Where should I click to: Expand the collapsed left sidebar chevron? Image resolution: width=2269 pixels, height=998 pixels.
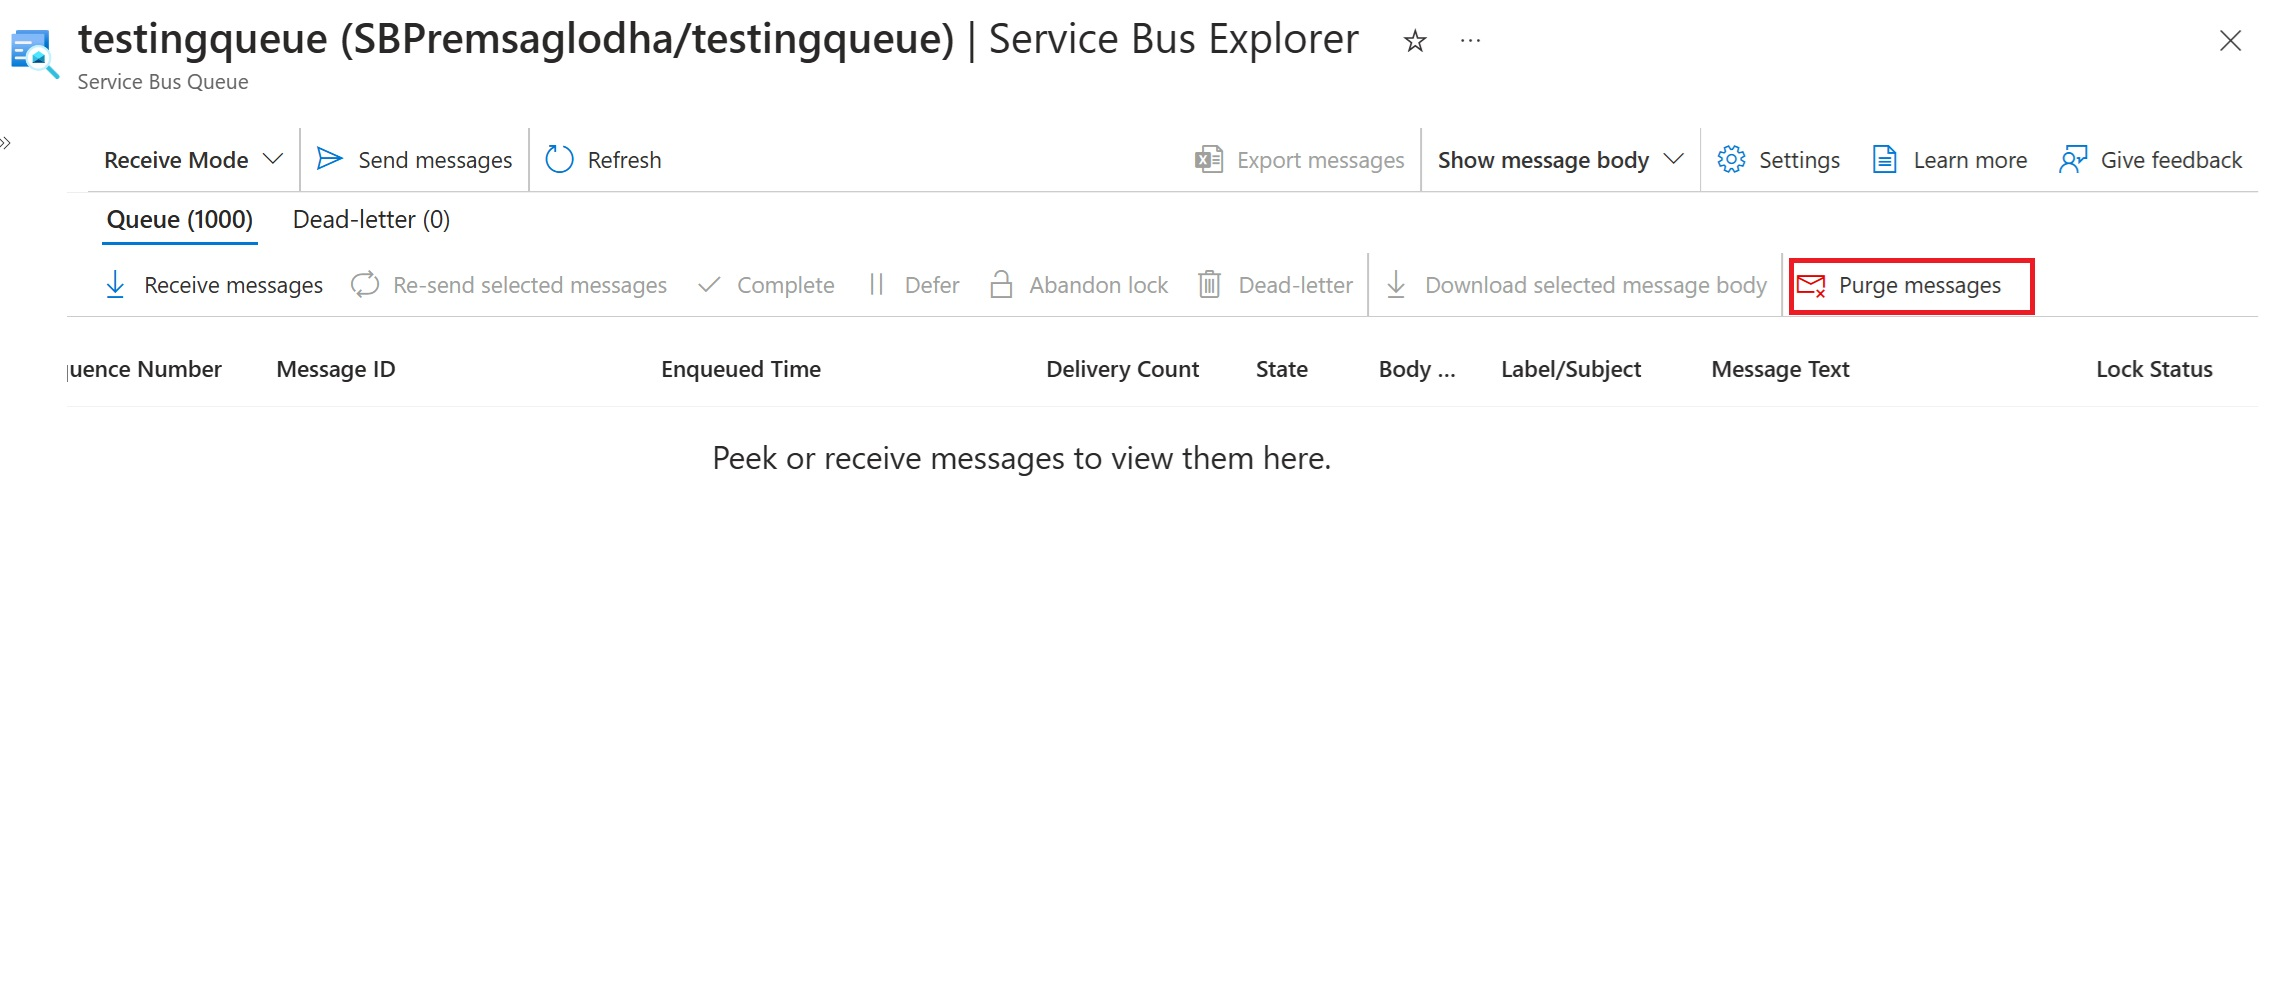[6, 143]
